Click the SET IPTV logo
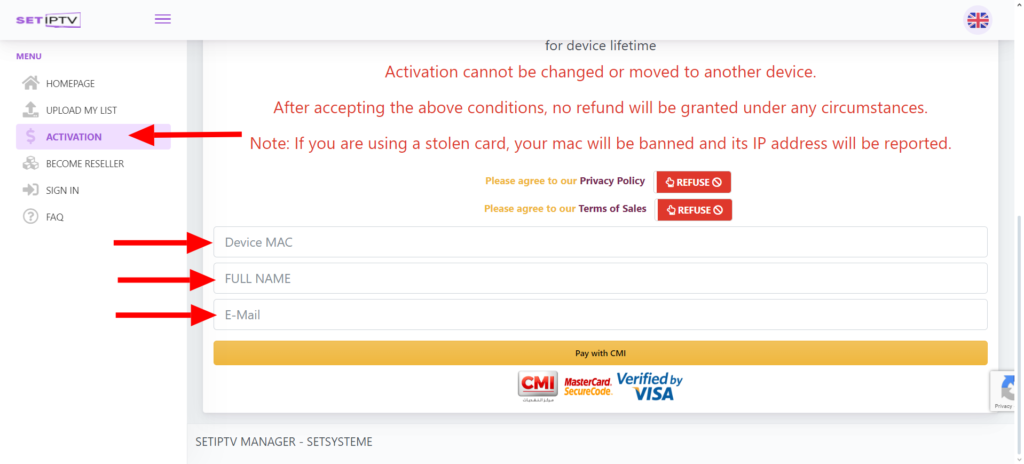Image resolution: width=1024 pixels, height=464 pixels. 48,20
